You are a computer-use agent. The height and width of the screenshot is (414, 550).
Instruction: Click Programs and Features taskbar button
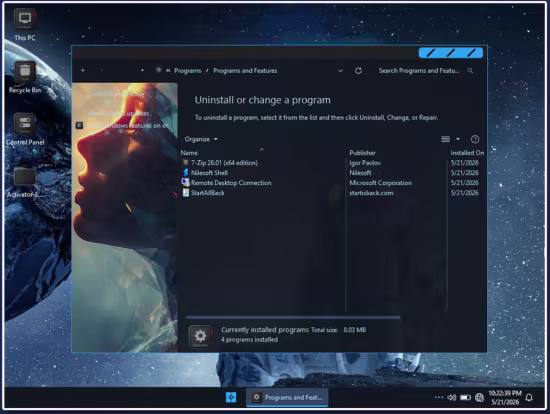click(x=287, y=398)
